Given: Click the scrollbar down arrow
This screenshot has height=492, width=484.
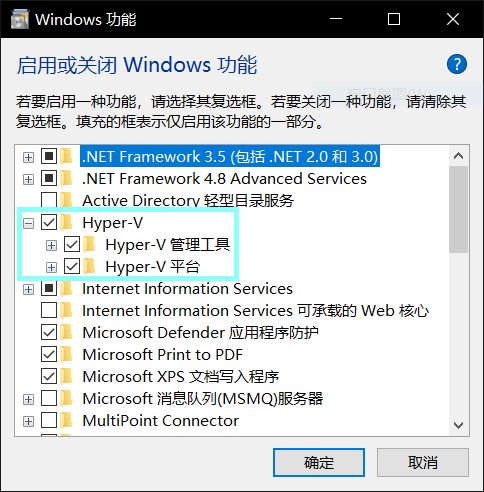Looking at the screenshot, I should click(458, 425).
